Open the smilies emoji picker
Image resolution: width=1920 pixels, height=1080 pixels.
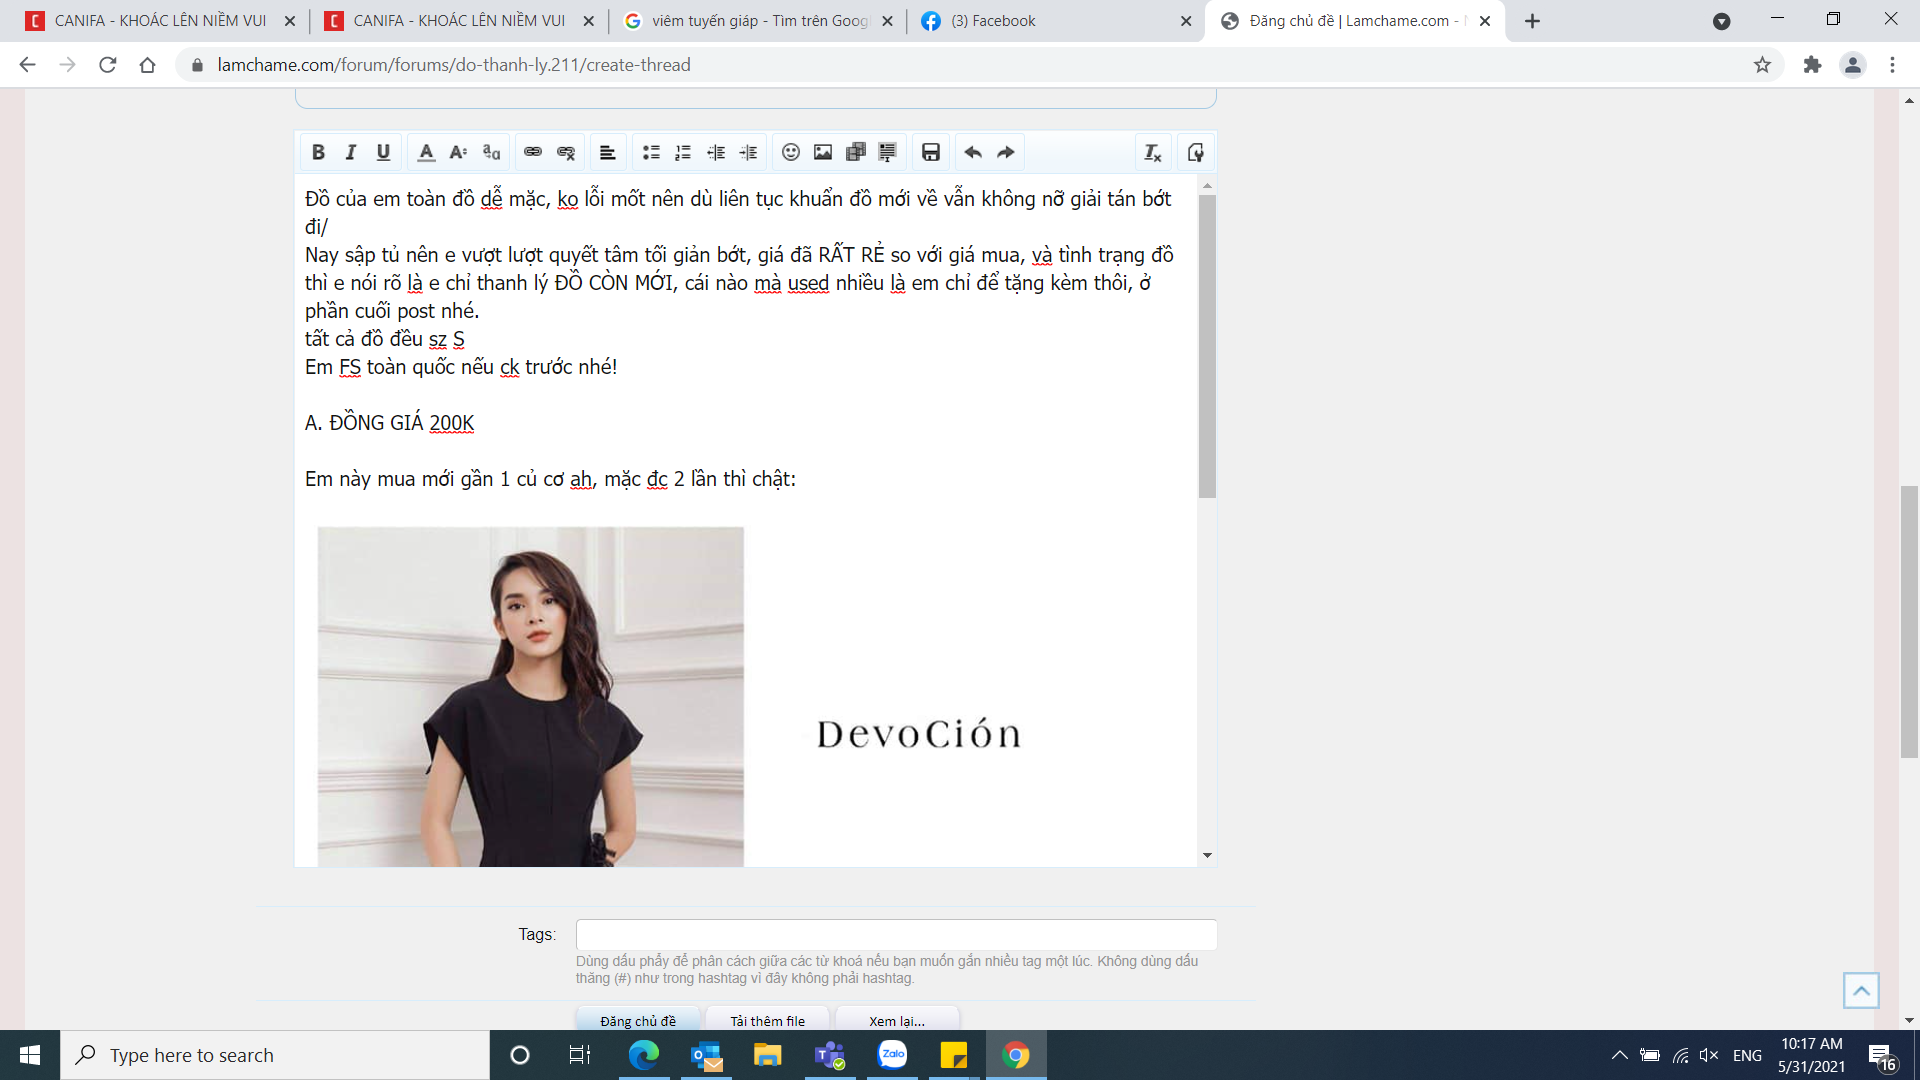(x=791, y=152)
